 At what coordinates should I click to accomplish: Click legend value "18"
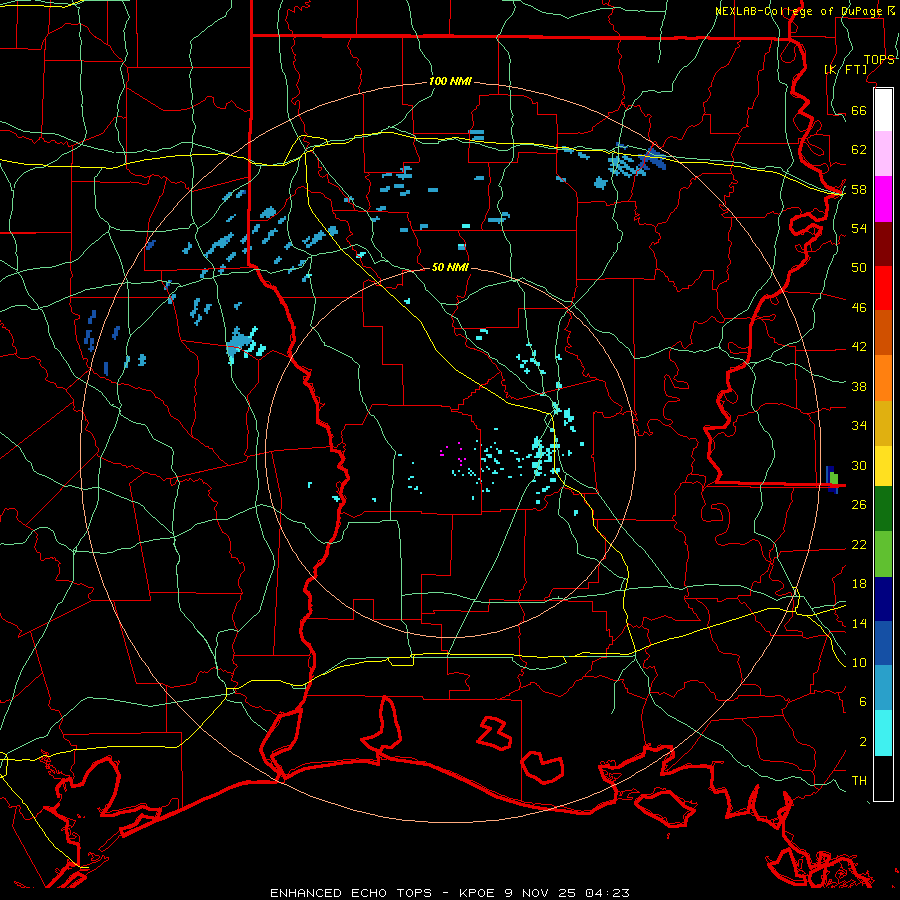point(859,583)
